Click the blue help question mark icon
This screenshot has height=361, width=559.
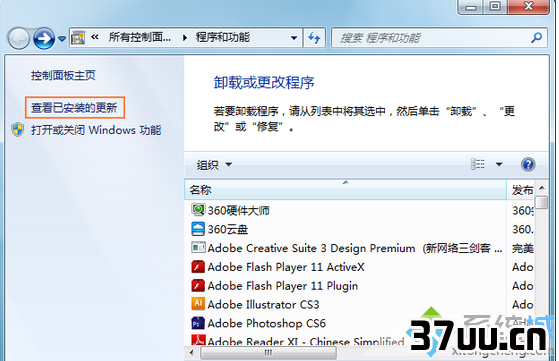click(528, 165)
